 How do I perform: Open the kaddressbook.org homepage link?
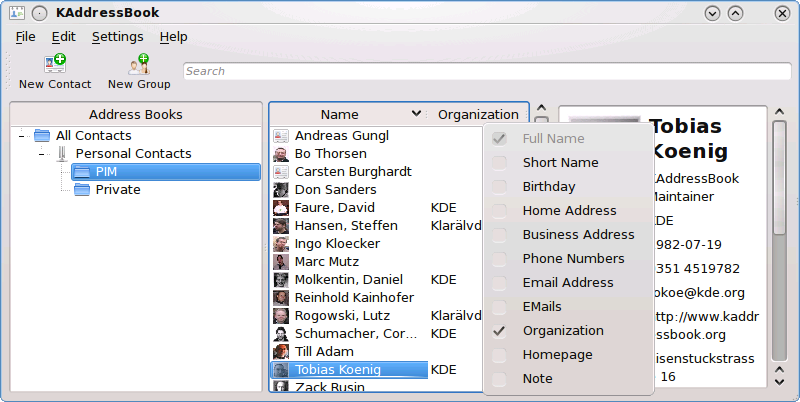707,325
